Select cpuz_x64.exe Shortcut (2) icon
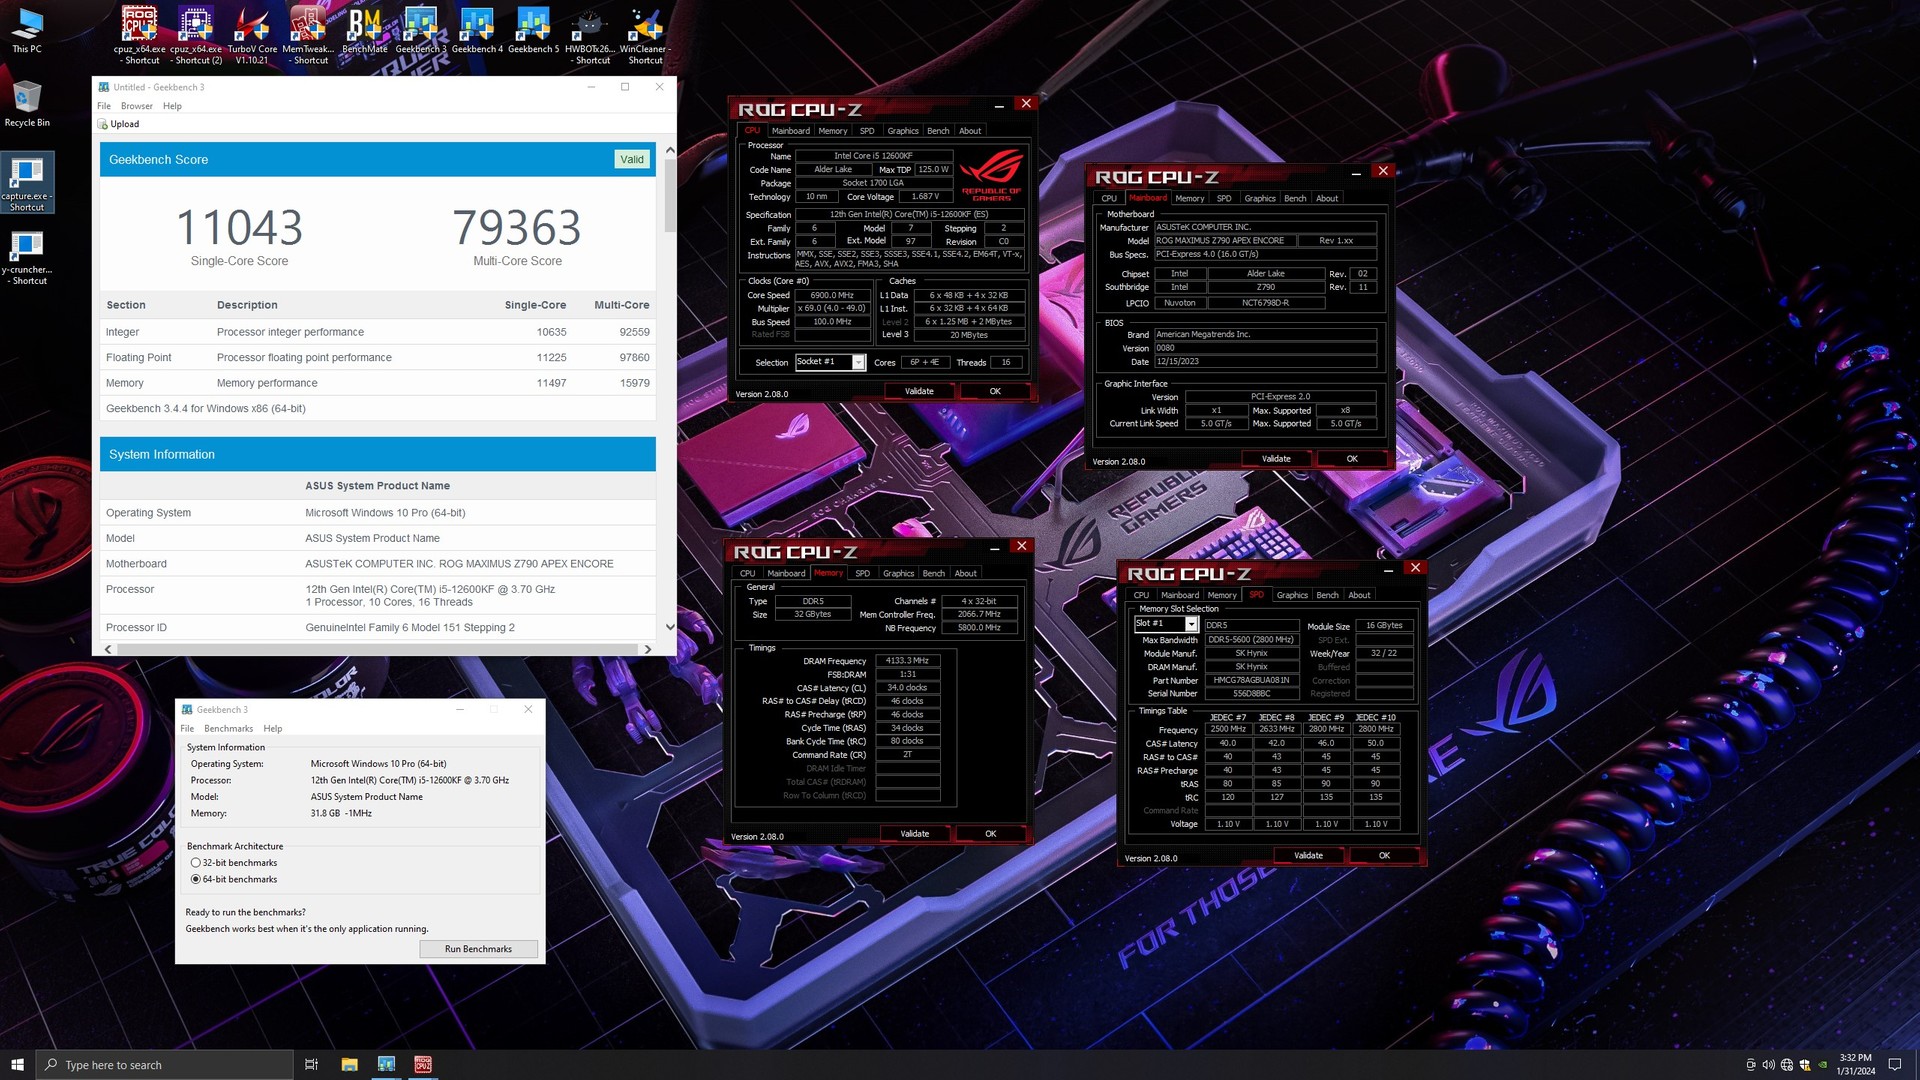 coord(196,35)
